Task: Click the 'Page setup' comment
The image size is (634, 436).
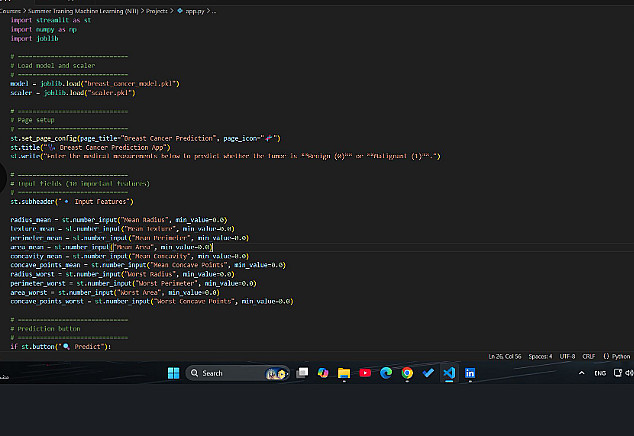Action: point(32,120)
